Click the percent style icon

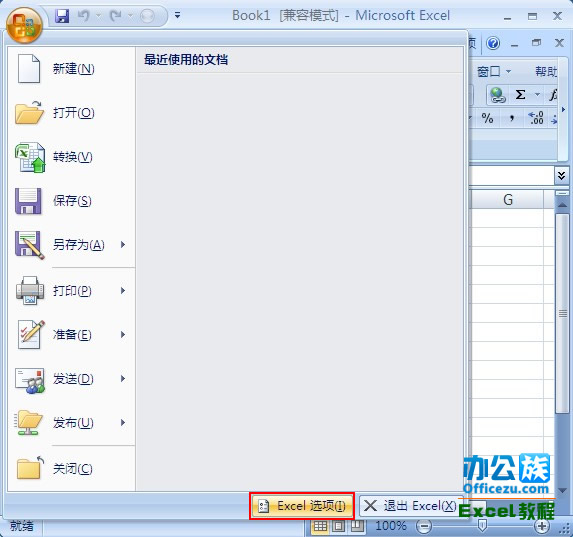click(x=487, y=118)
